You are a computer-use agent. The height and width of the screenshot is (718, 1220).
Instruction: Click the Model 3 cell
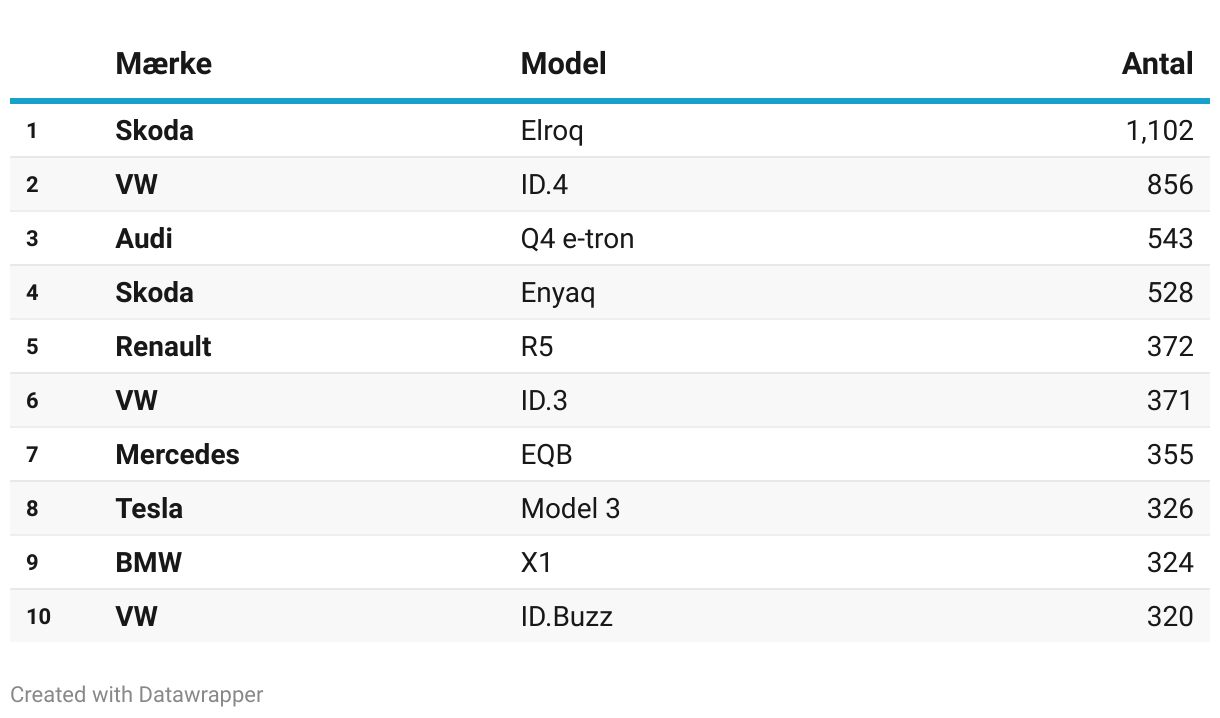click(x=570, y=509)
